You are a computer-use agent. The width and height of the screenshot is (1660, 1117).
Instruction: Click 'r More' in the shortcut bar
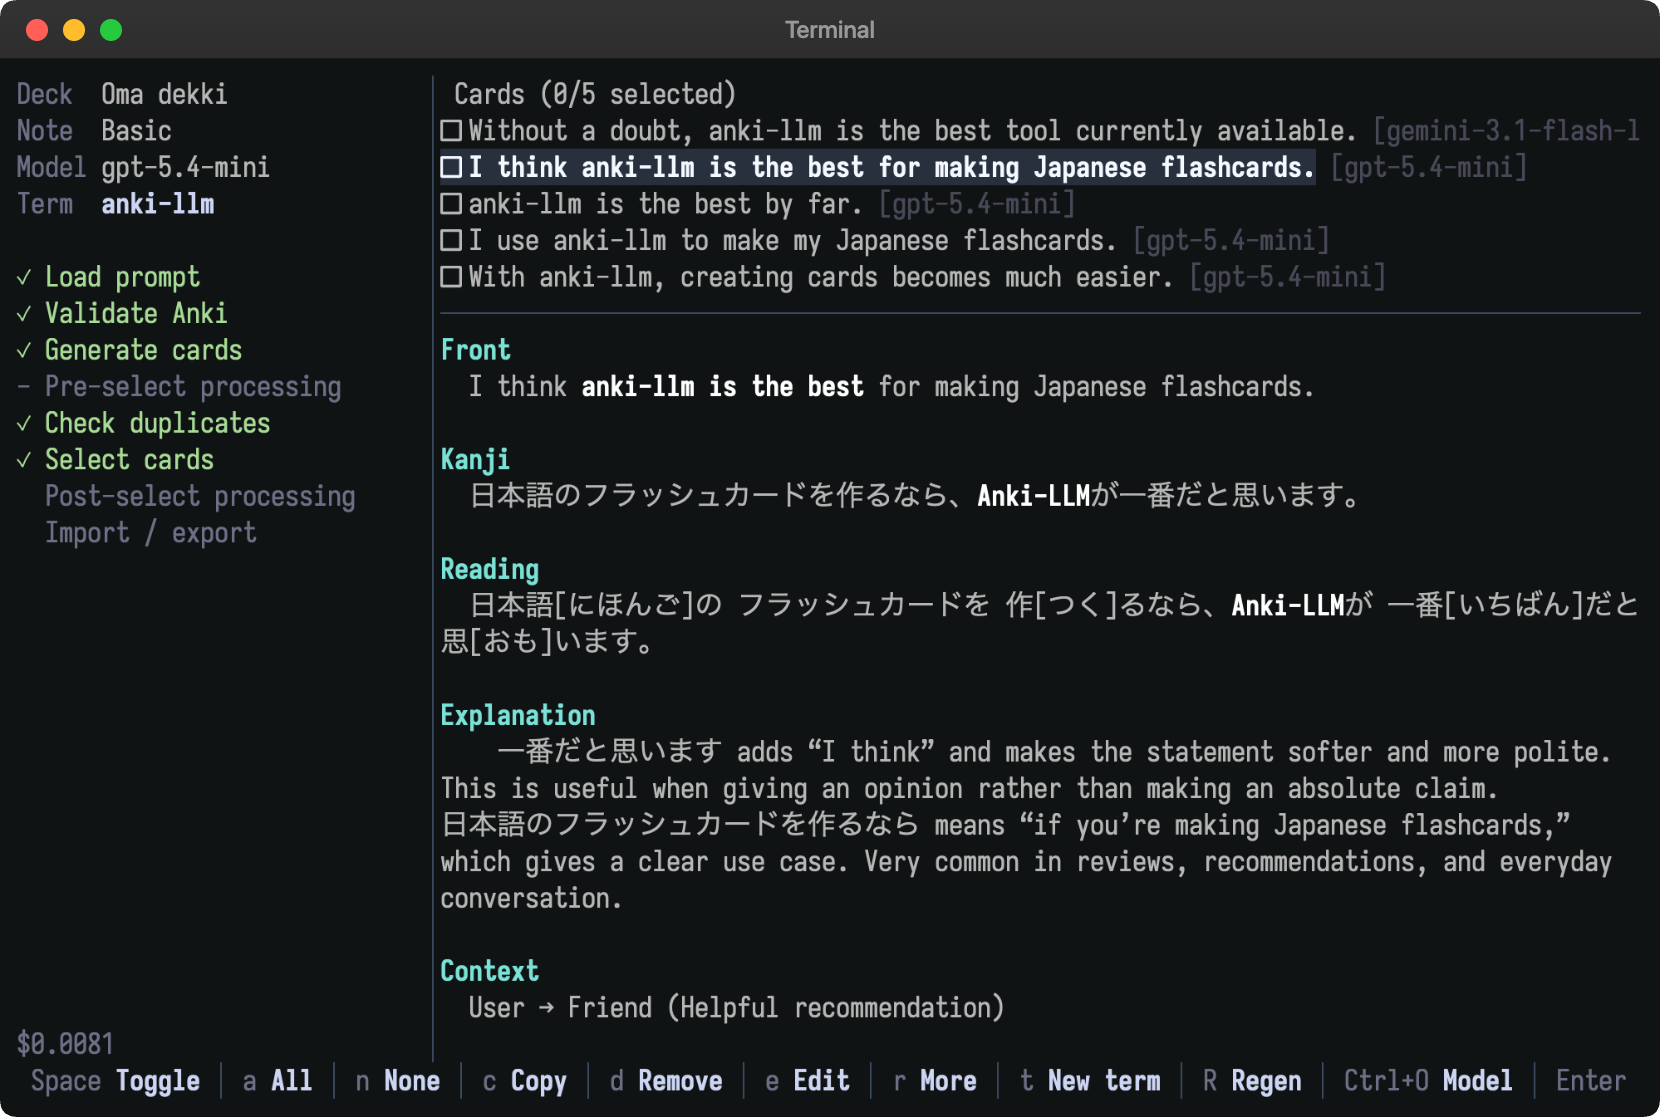point(934,1081)
